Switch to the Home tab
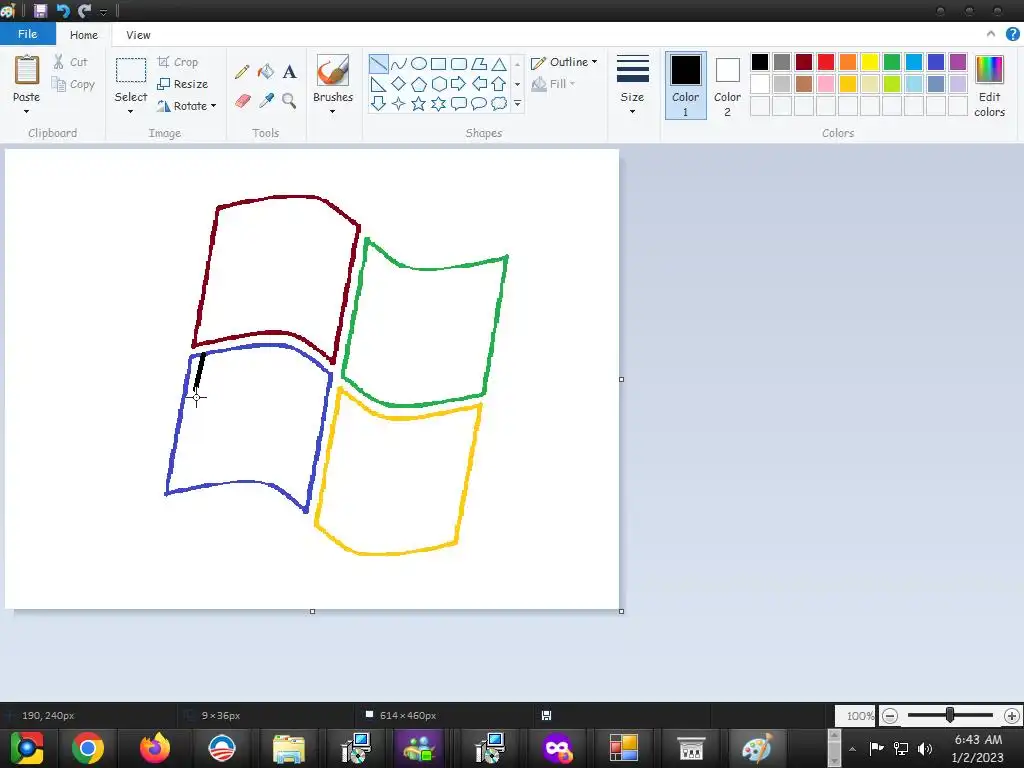The image size is (1024, 768). point(84,35)
